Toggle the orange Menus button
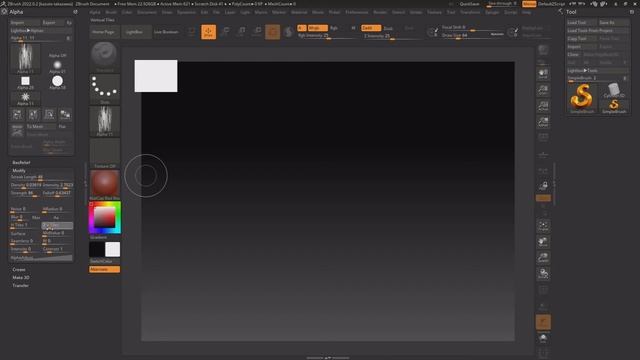 529,4
